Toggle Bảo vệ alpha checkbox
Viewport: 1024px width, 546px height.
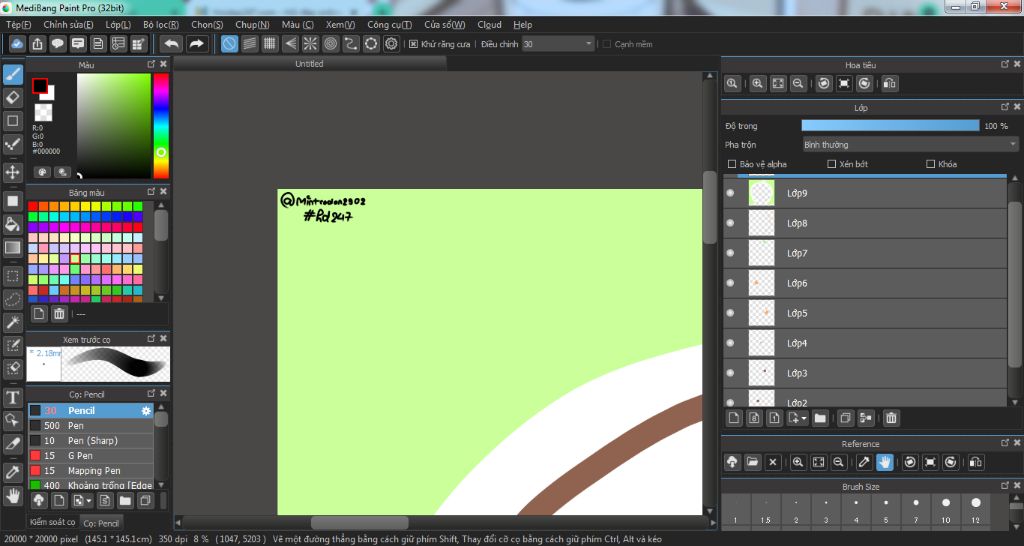(731, 164)
